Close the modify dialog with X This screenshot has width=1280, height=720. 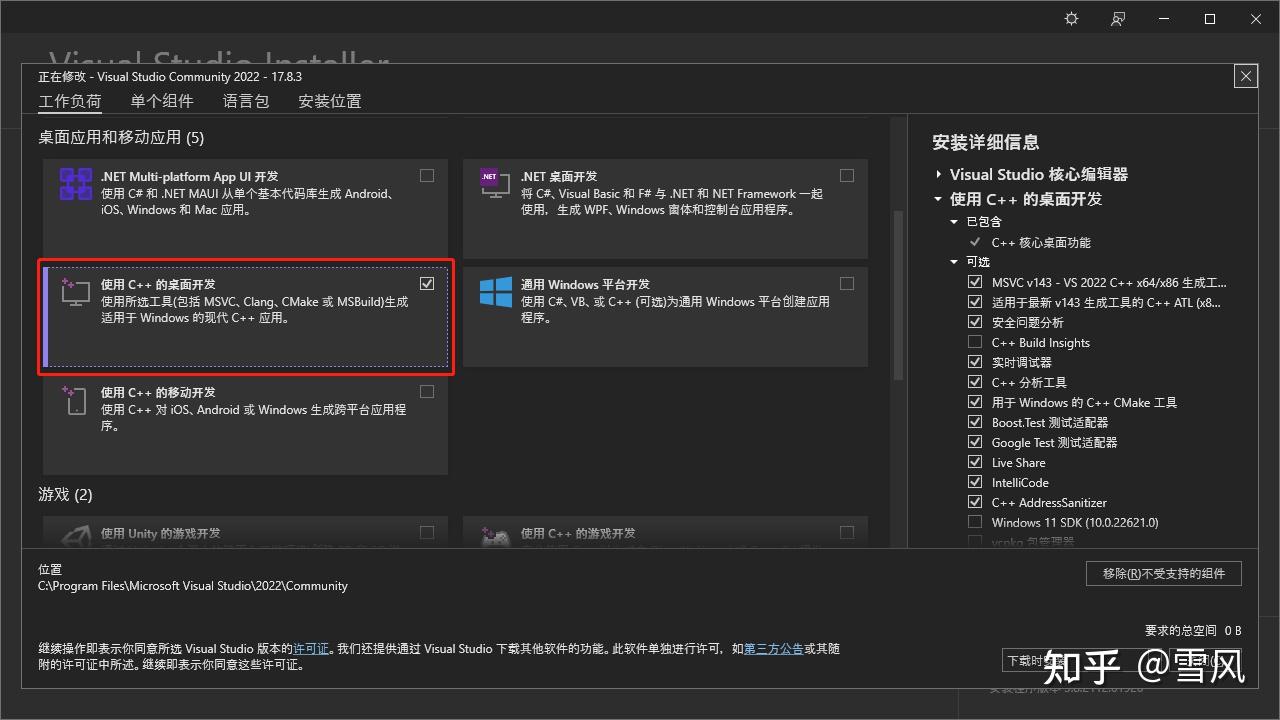1245,76
